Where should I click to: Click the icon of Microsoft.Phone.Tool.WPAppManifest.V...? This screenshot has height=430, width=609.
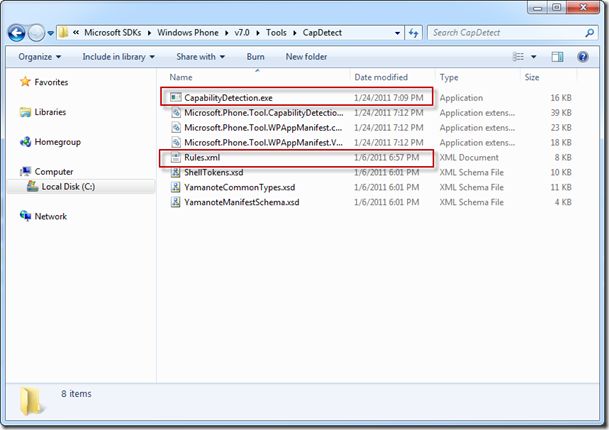[x=176, y=143]
